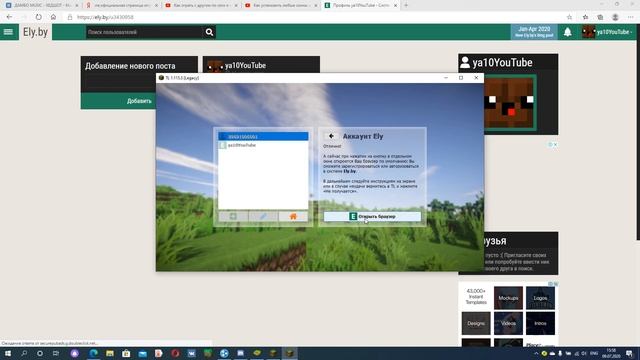
Task: Switch to the first browser tab
Action: [42, 5]
